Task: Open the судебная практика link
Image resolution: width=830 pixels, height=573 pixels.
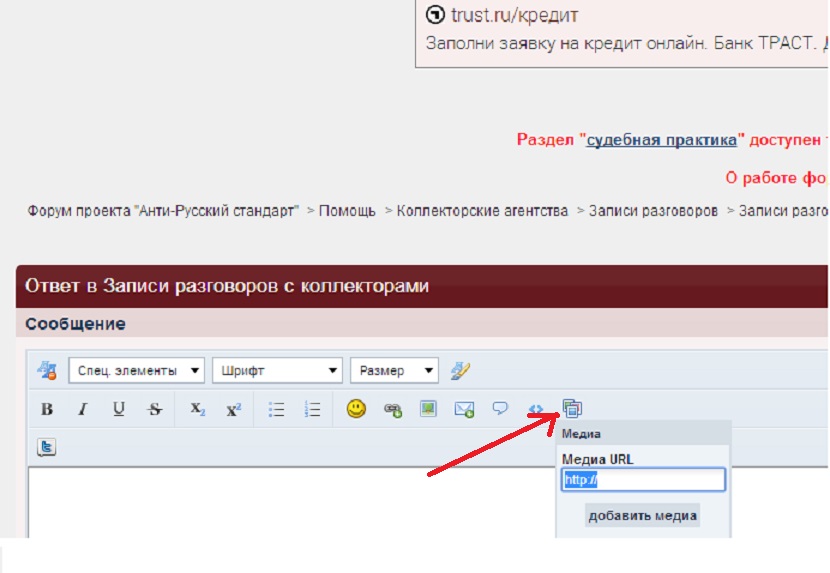Action: [661, 140]
